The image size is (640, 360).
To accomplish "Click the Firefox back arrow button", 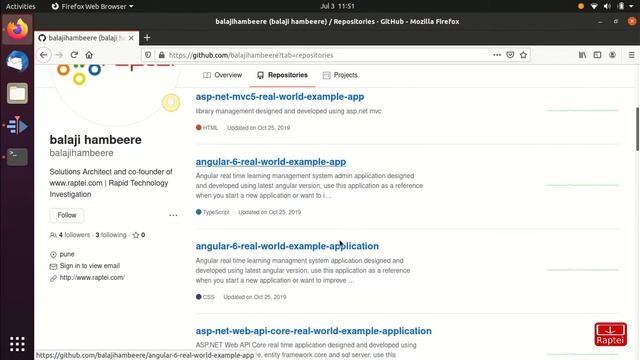I will 44,55.
